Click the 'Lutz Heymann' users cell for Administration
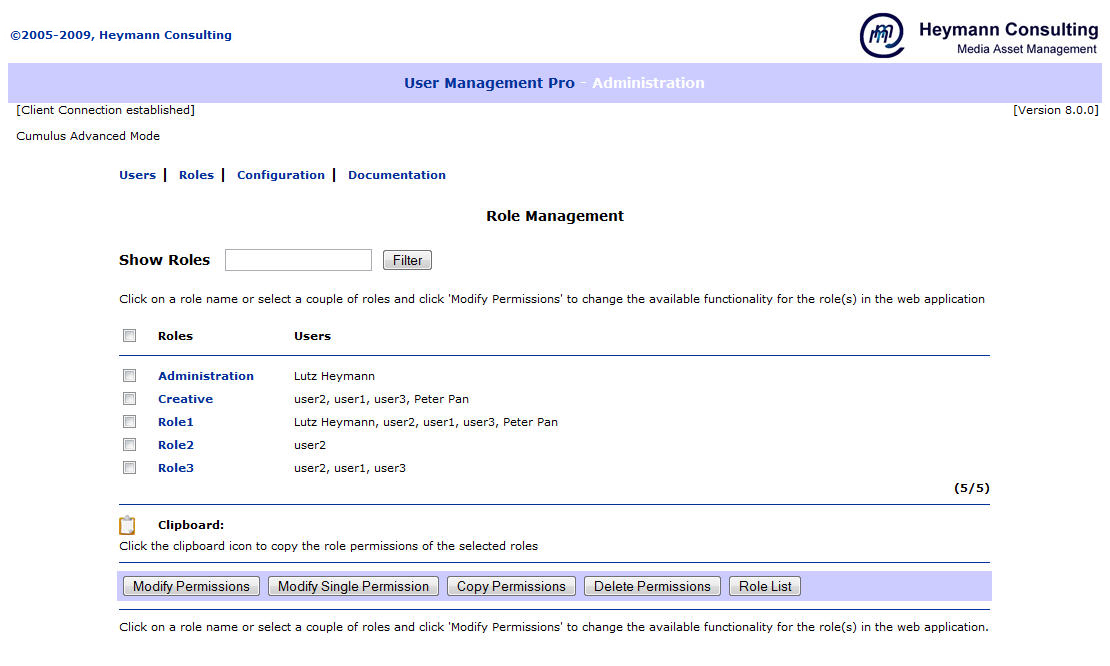The width and height of the screenshot is (1110, 666). click(334, 376)
